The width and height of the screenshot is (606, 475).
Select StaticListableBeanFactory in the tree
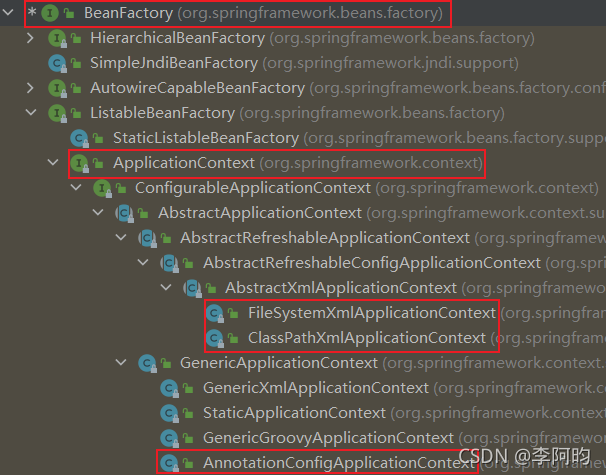click(x=206, y=138)
